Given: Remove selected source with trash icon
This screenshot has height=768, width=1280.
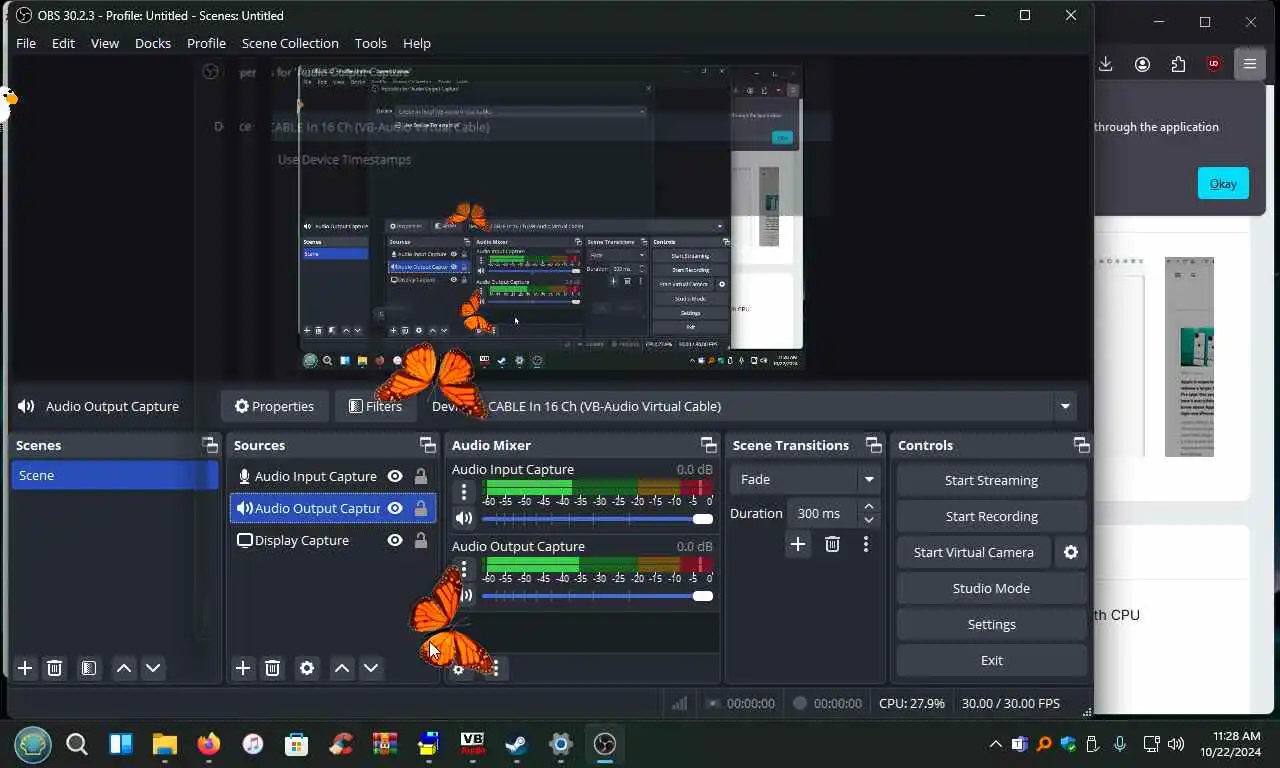Looking at the screenshot, I should tap(272, 668).
